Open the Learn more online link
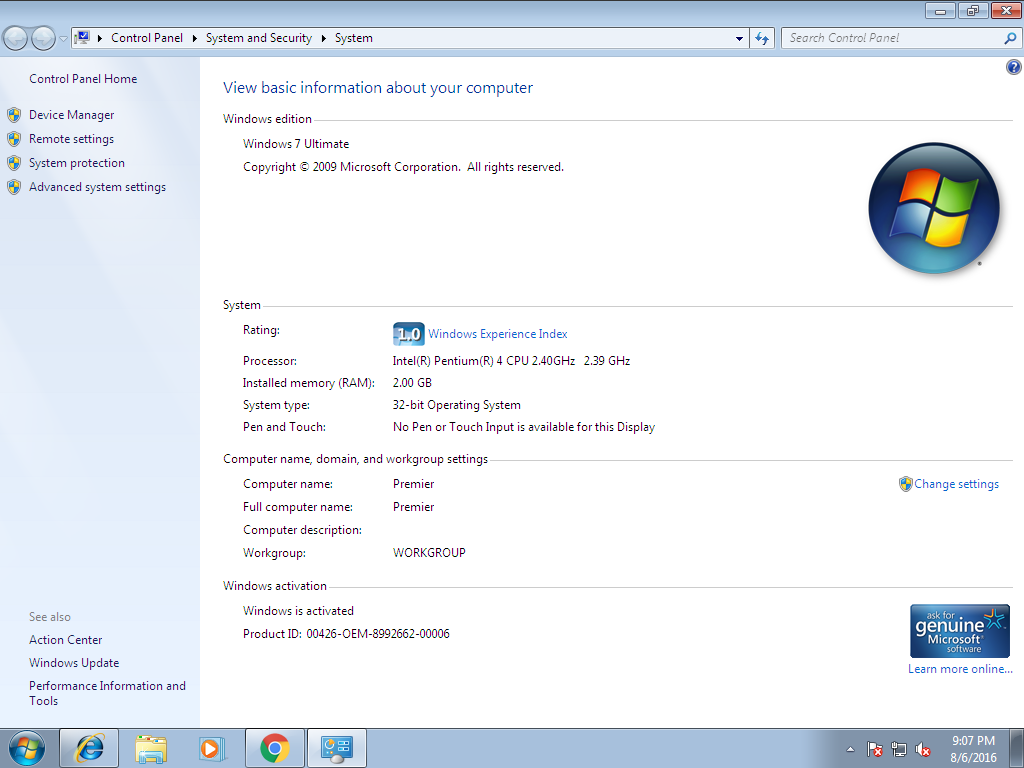Viewport: 1024px width, 768px height. tap(960, 669)
